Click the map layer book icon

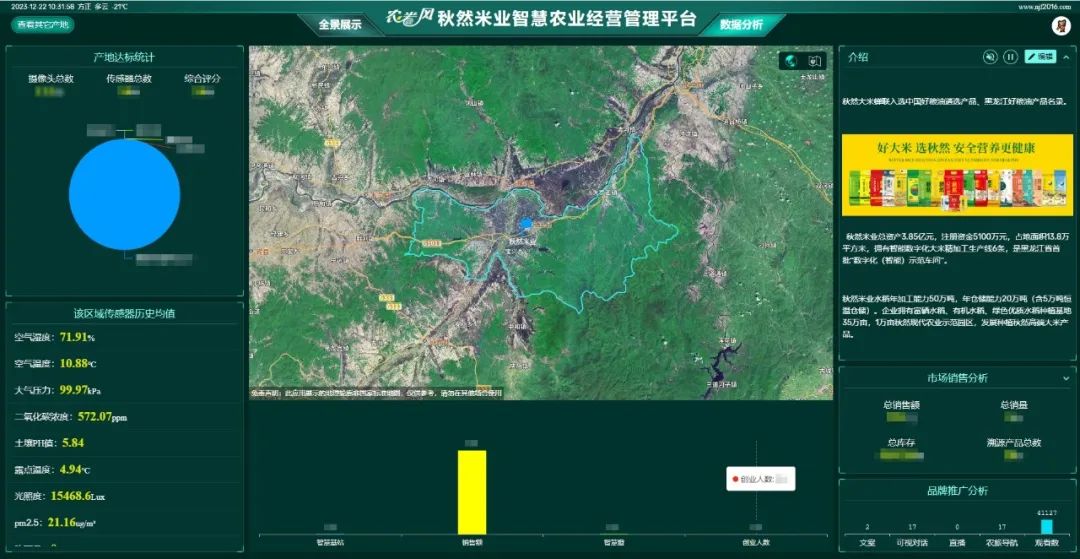pyautogui.click(x=814, y=61)
